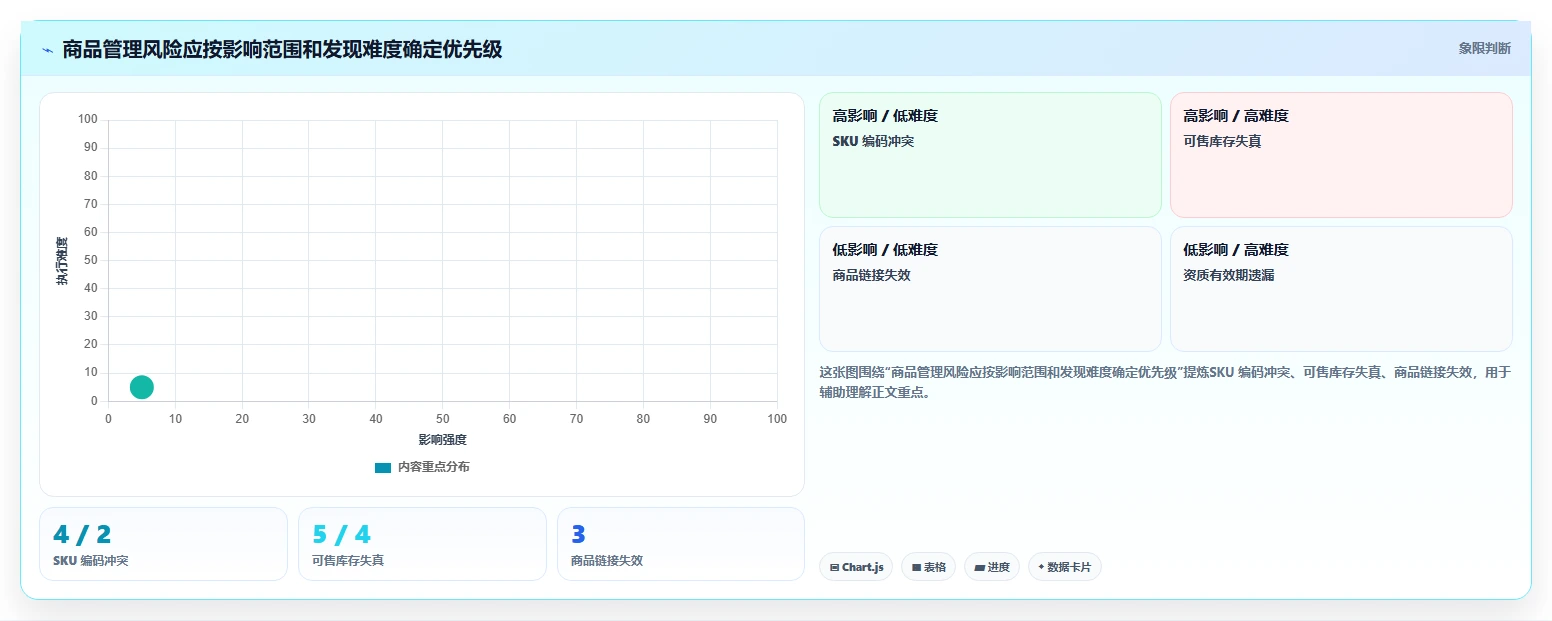Click the SKU 编码冲突 text in green card

click(873, 141)
